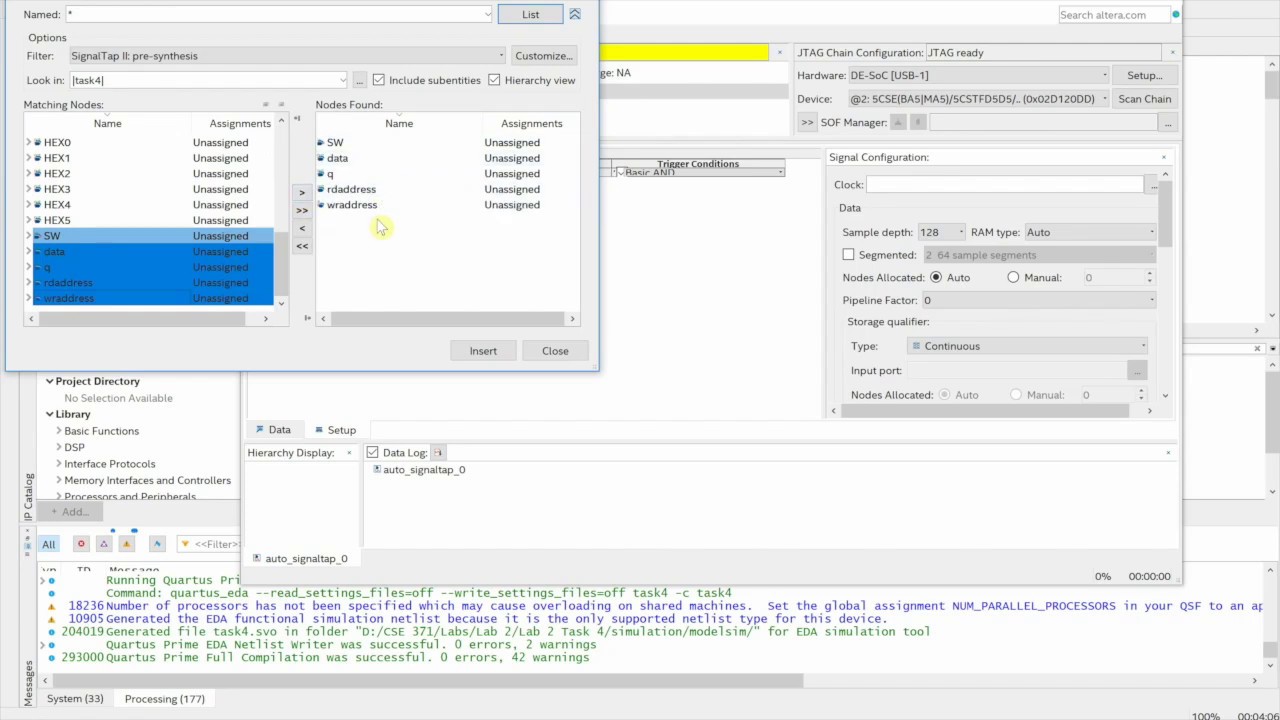Screen dimensions: 1280x720
Task: Click the >> button beside SOF Manager
Action: pos(807,123)
